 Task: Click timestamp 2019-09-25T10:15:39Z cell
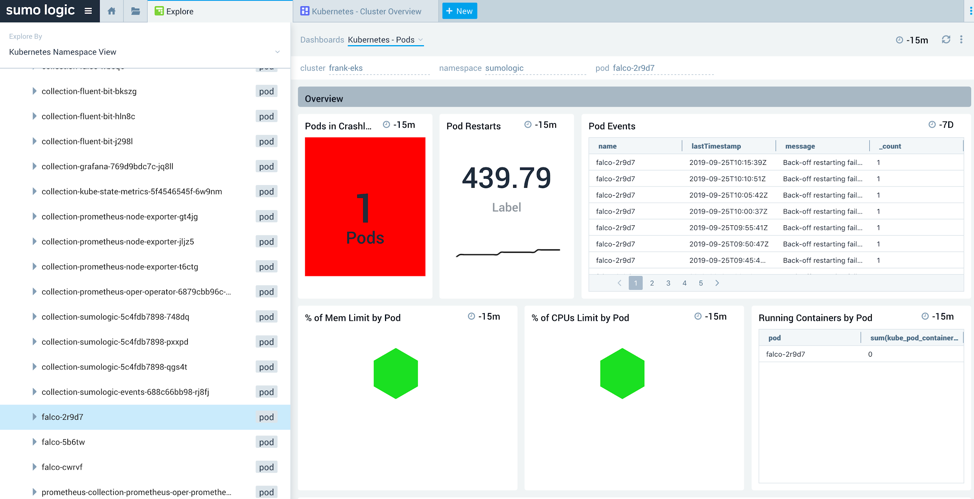729,162
